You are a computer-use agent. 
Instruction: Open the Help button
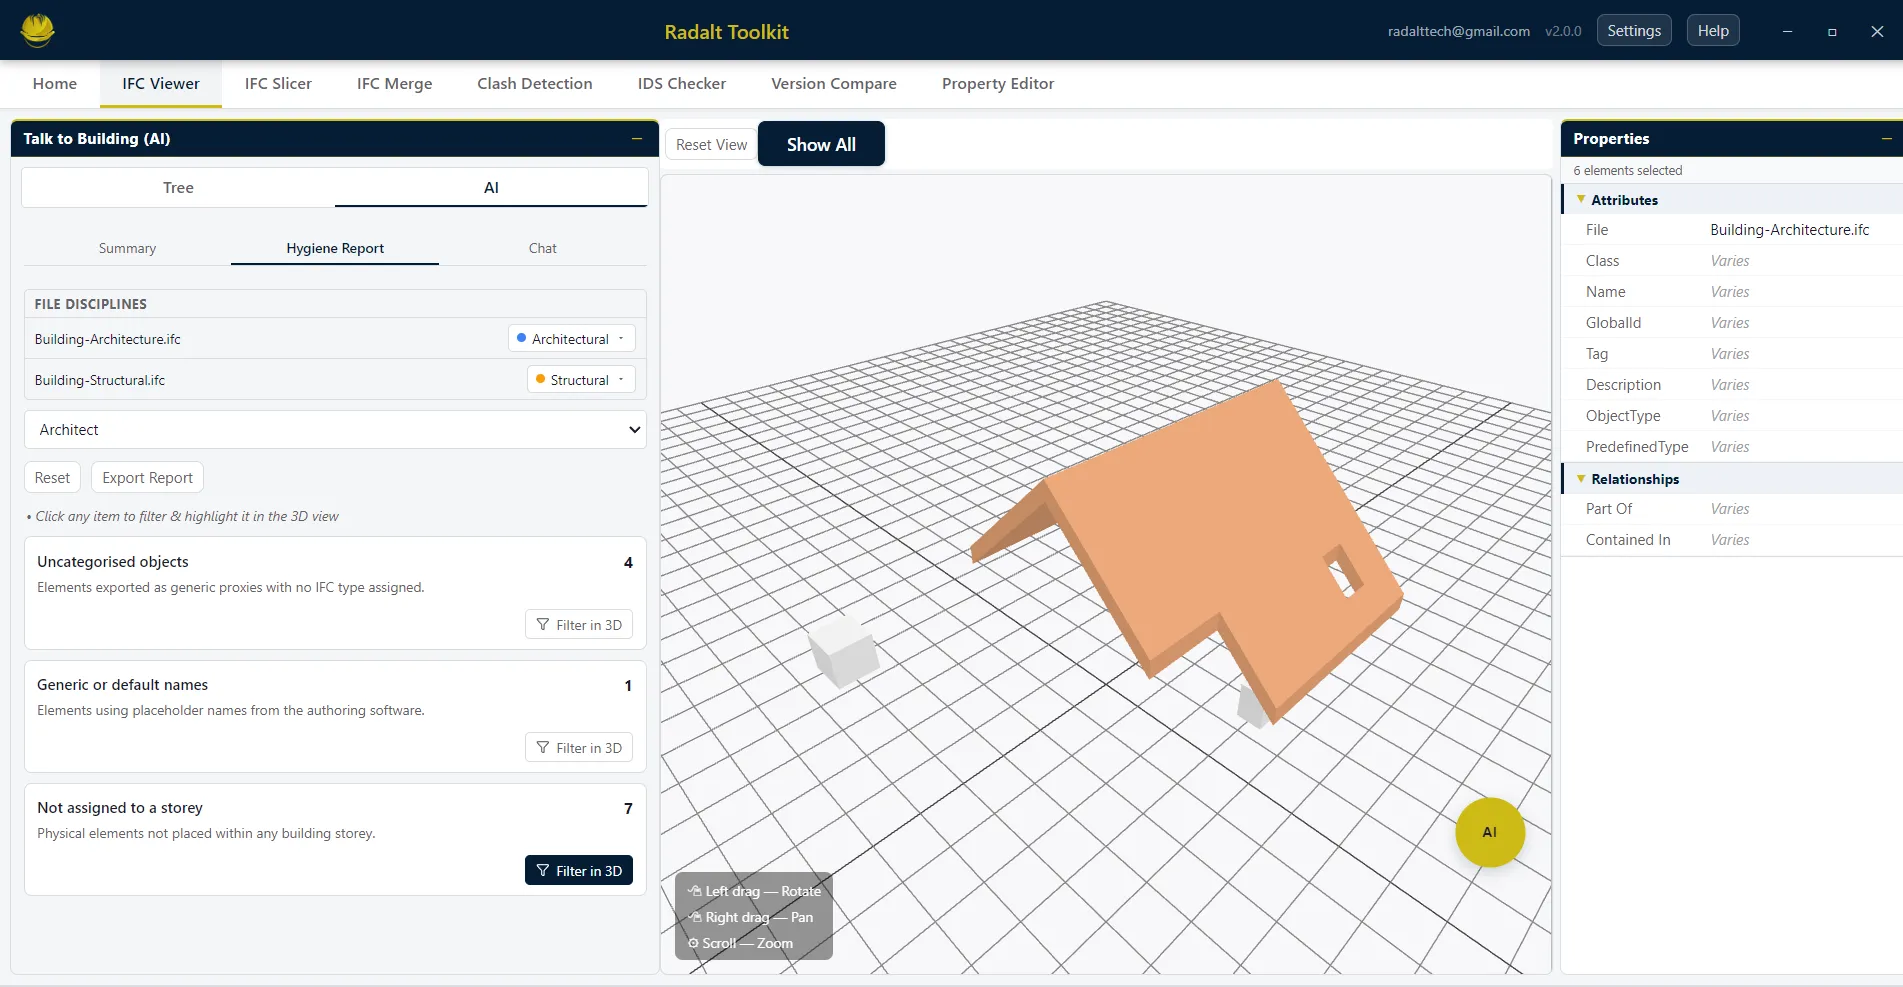[1713, 31]
